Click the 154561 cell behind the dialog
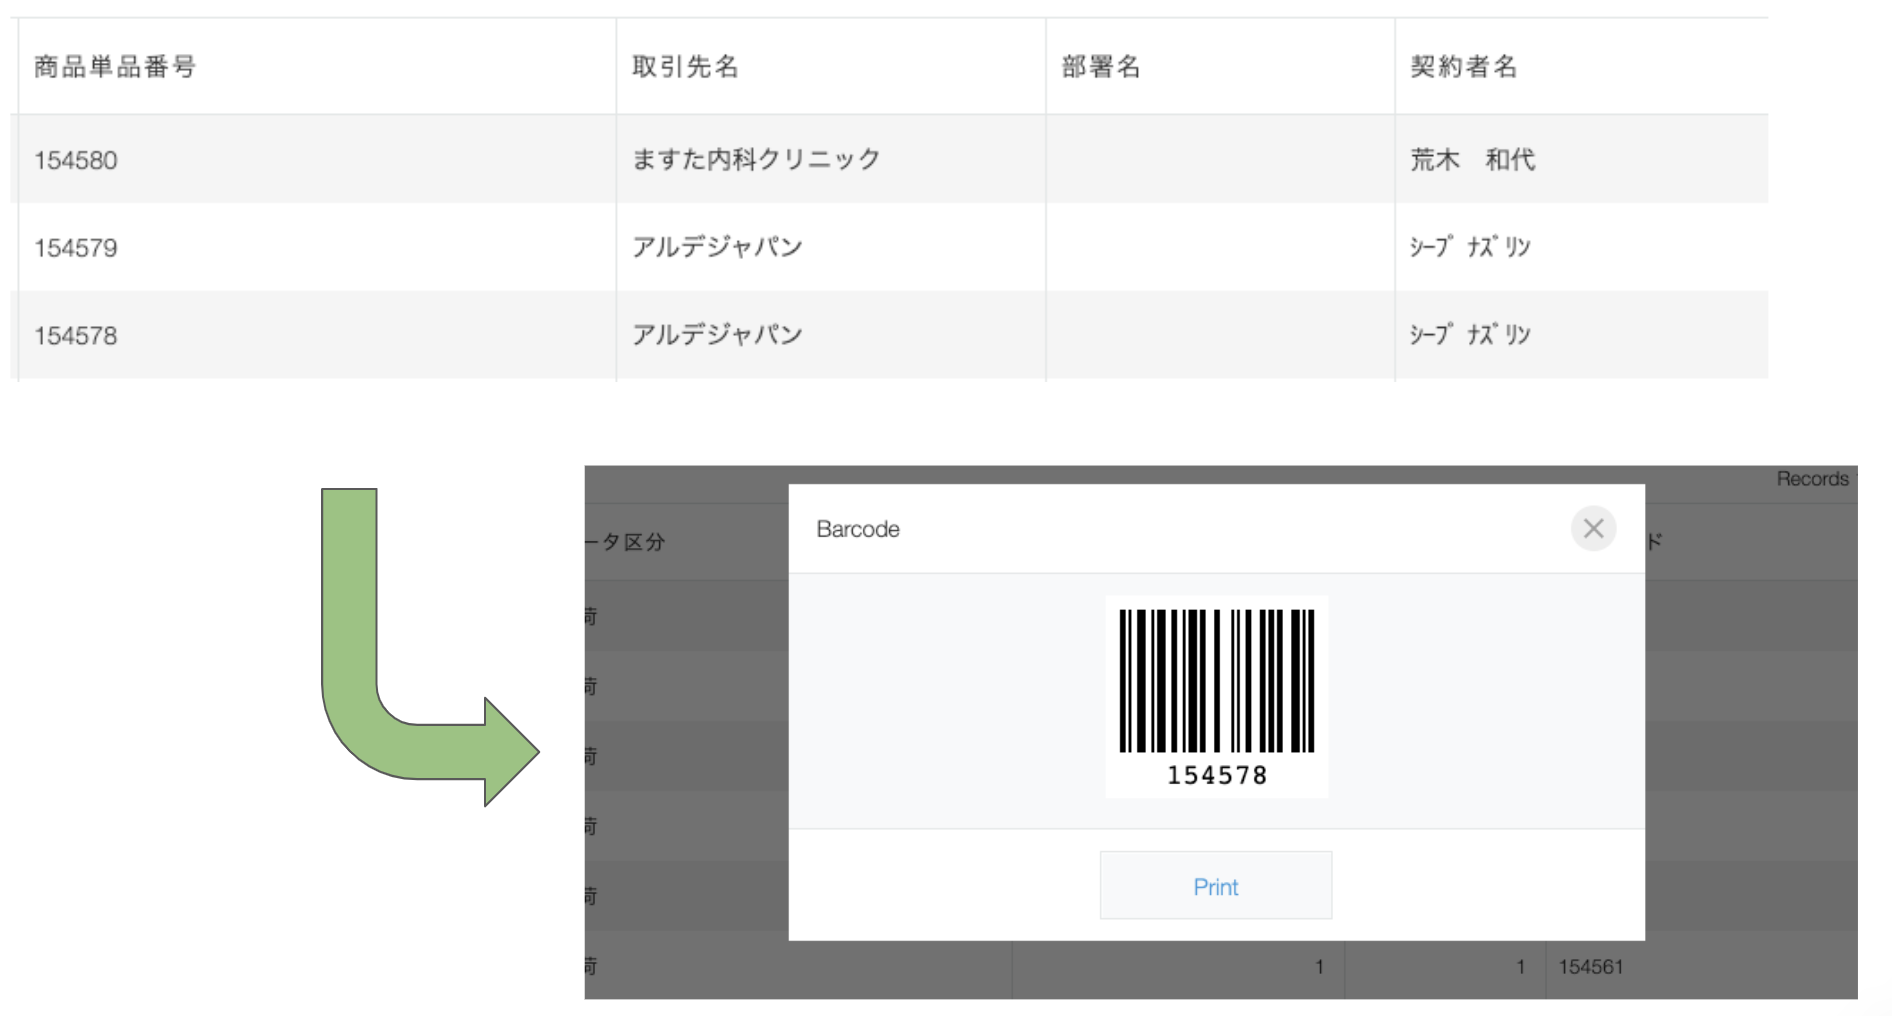 1591,967
